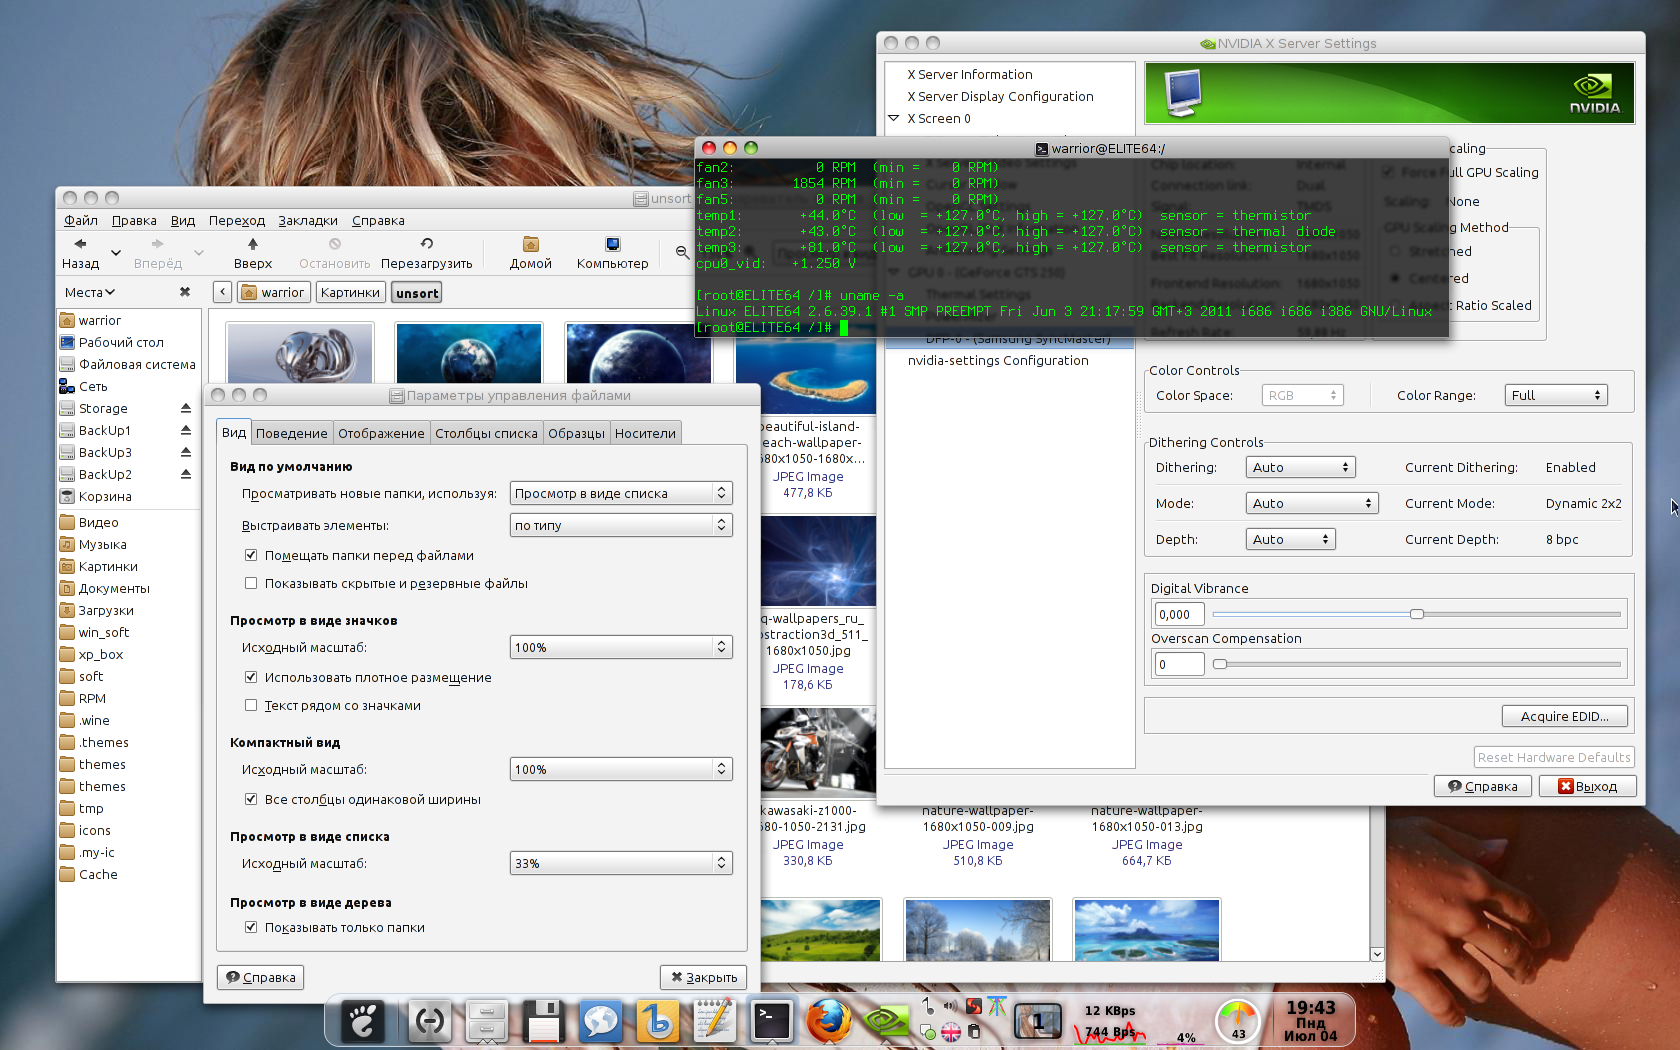Open 'Выстраивать элементы' sort dropdown
This screenshot has width=1680, height=1050.
pyautogui.click(x=621, y=525)
